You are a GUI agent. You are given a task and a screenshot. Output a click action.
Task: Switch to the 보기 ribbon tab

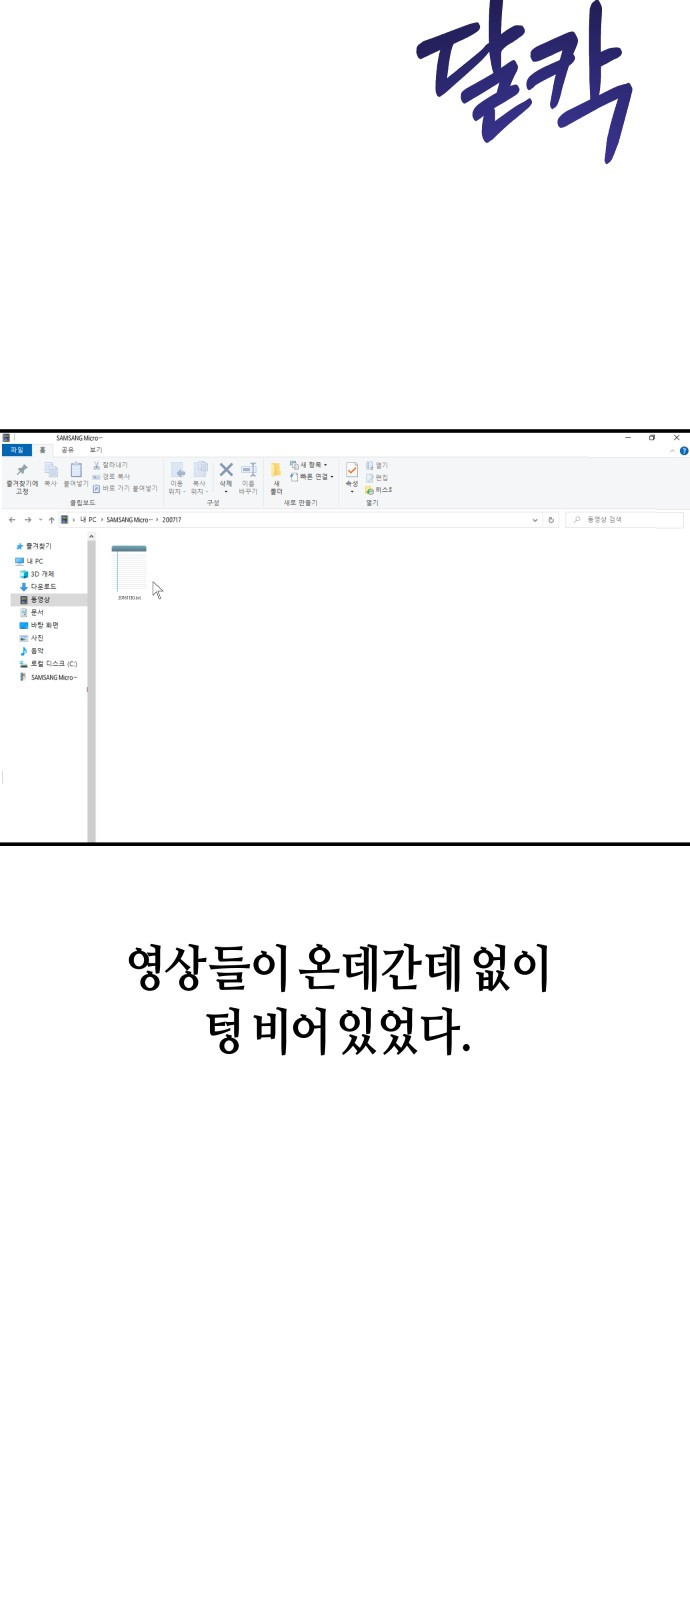pos(96,450)
